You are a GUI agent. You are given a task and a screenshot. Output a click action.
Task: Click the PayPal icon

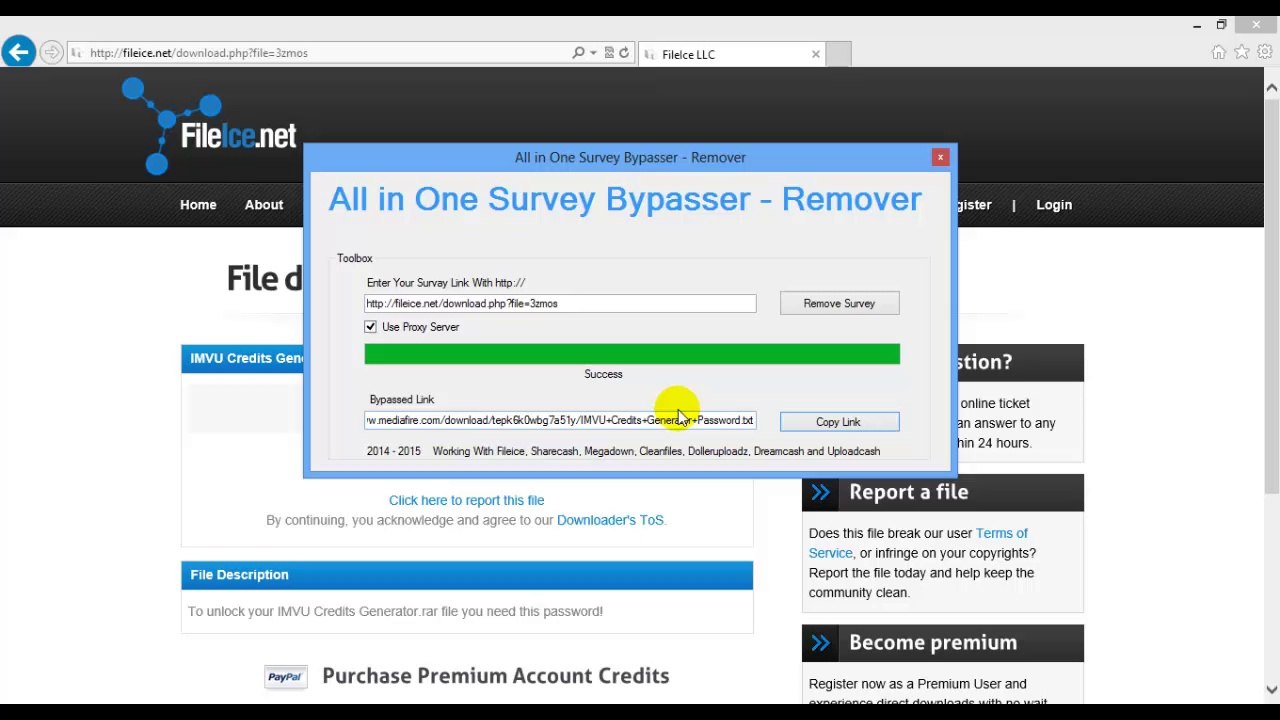pos(284,677)
